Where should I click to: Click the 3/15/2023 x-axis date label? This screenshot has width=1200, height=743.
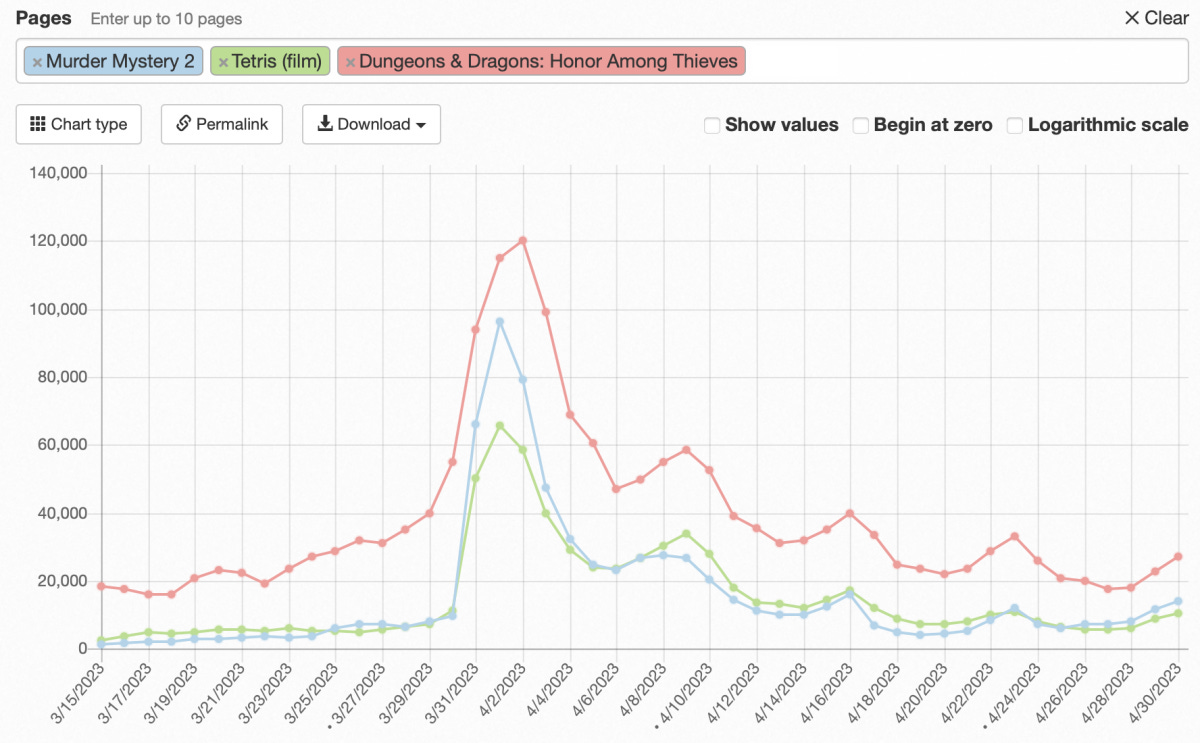(75, 692)
